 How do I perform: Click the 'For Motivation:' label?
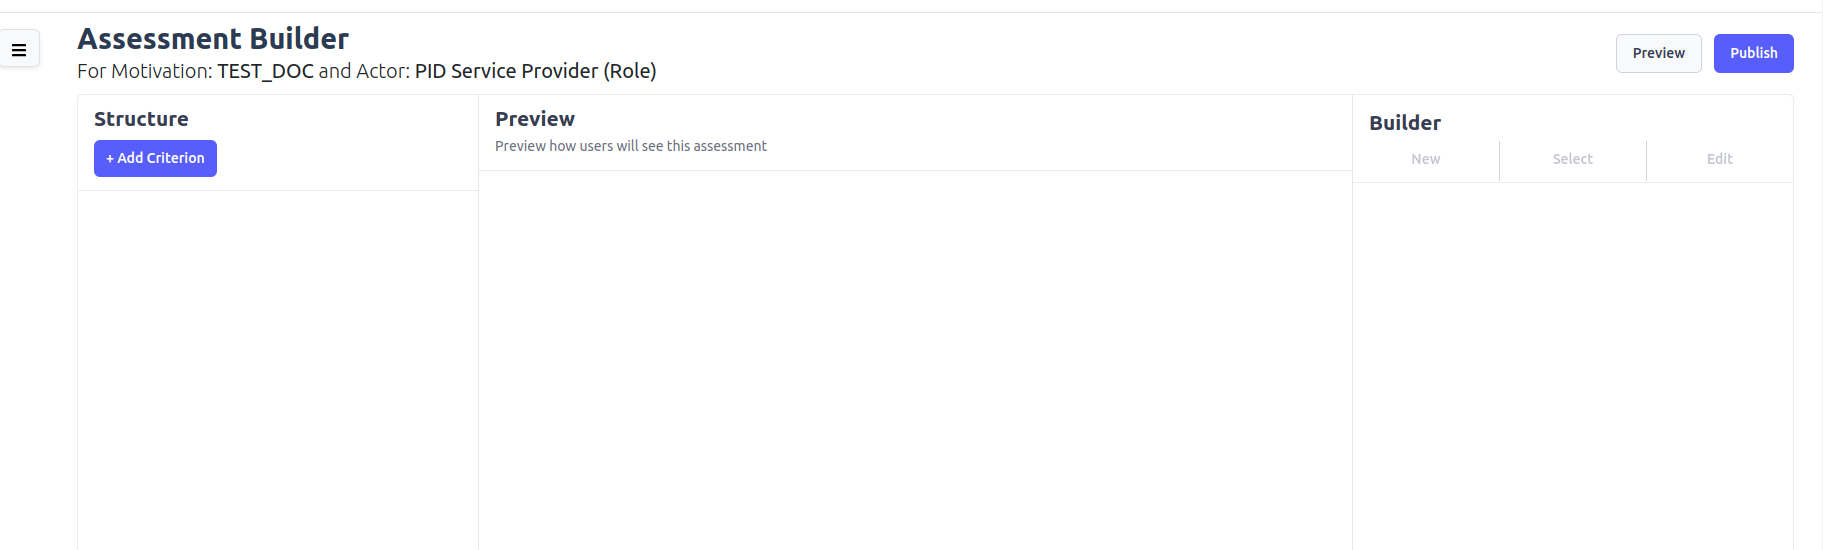(145, 71)
